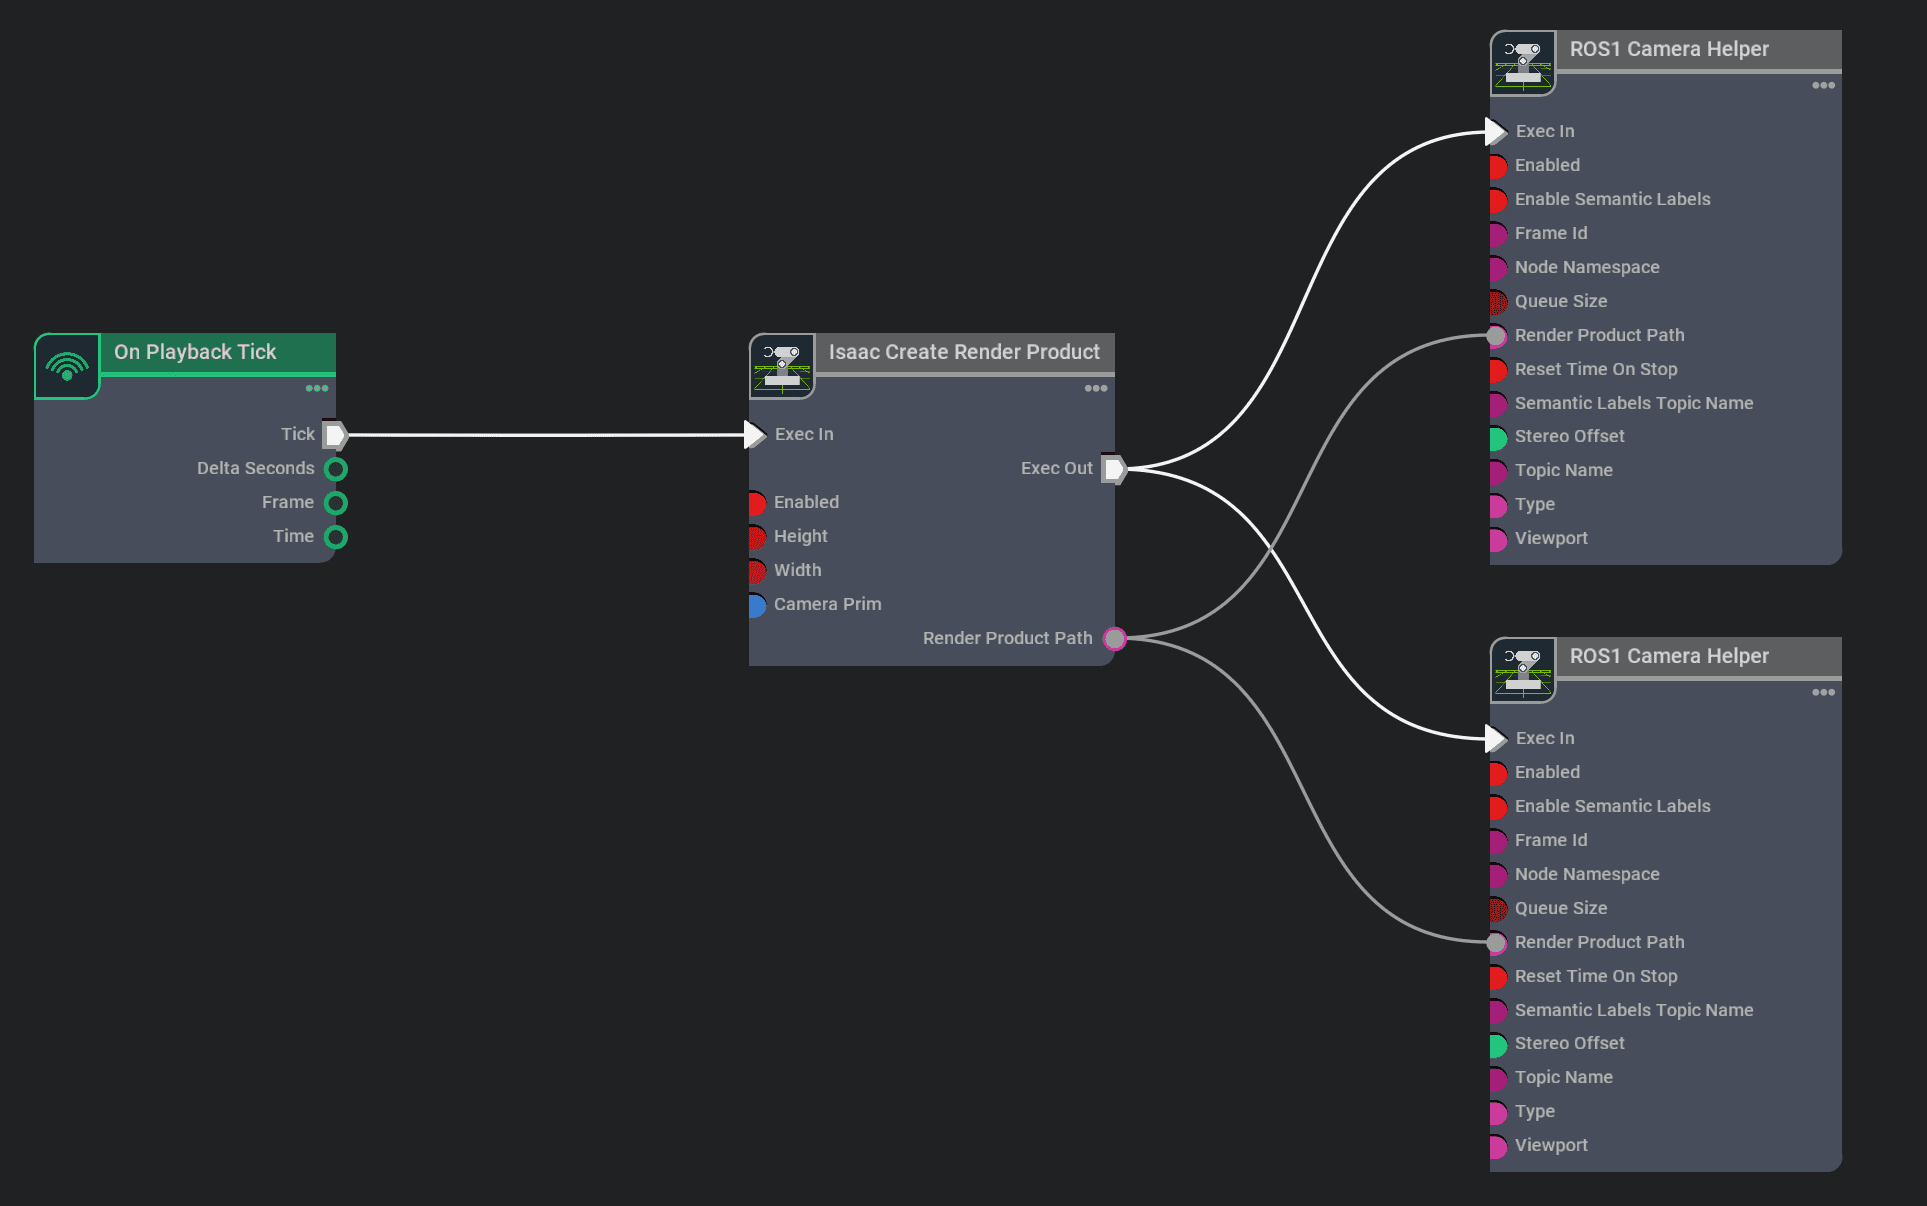Click the Isaac Create Render Product node robot icon
Image resolution: width=1927 pixels, height=1206 pixels.
(782, 366)
